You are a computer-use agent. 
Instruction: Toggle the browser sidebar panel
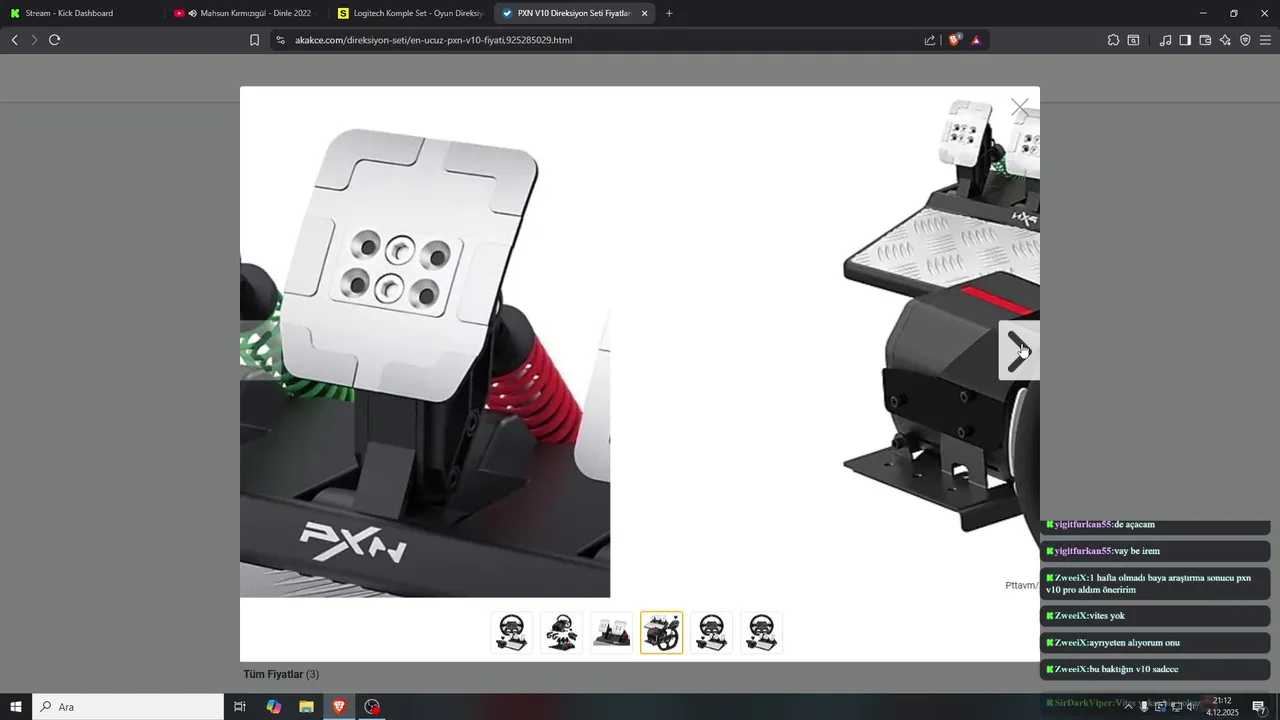point(1185,40)
